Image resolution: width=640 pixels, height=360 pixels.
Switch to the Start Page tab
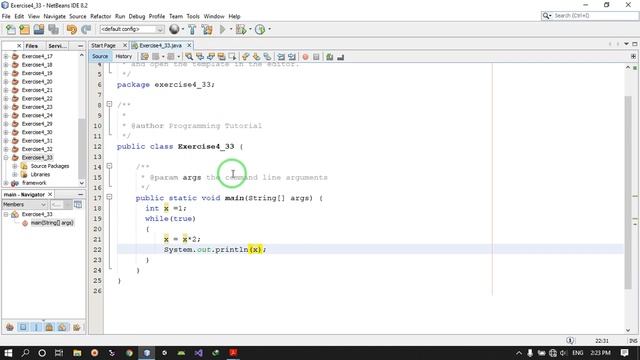pos(104,46)
